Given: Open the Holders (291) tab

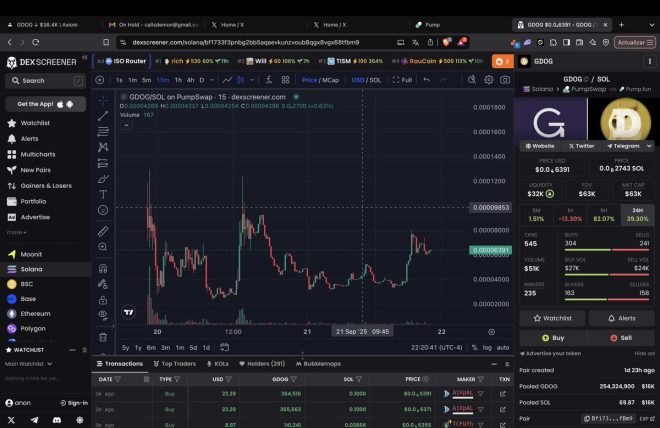Looking at the screenshot, I should coord(262,364).
